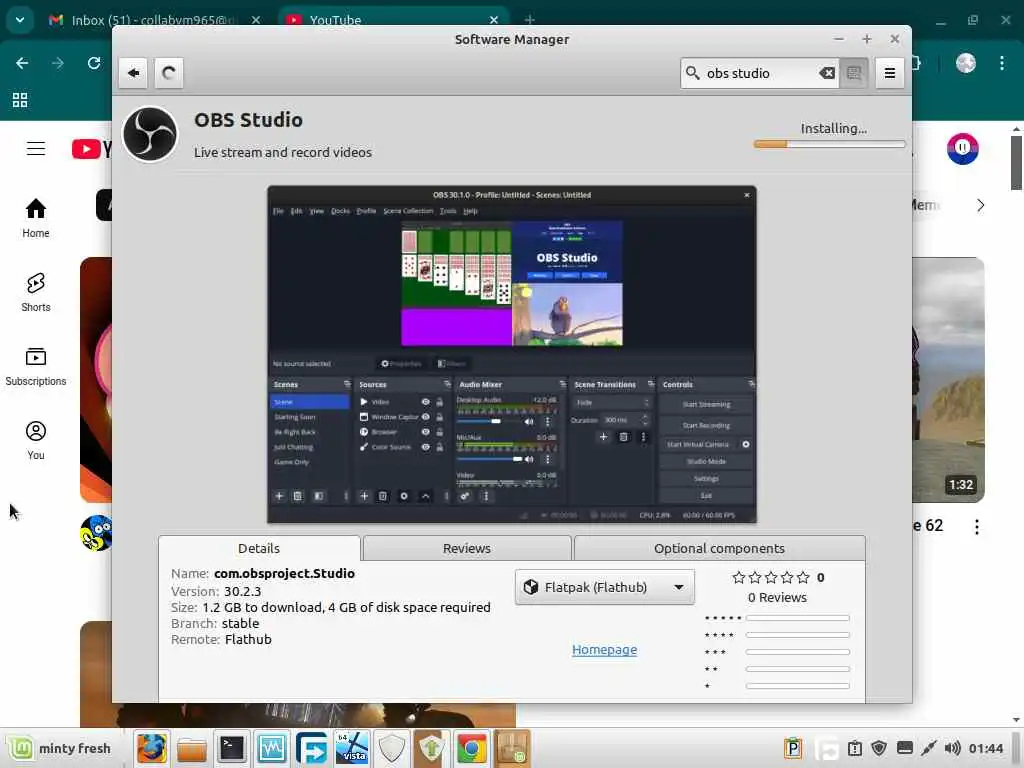
Task: Open YouTube Subscriptions in sidebar
Action: [x=36, y=366]
